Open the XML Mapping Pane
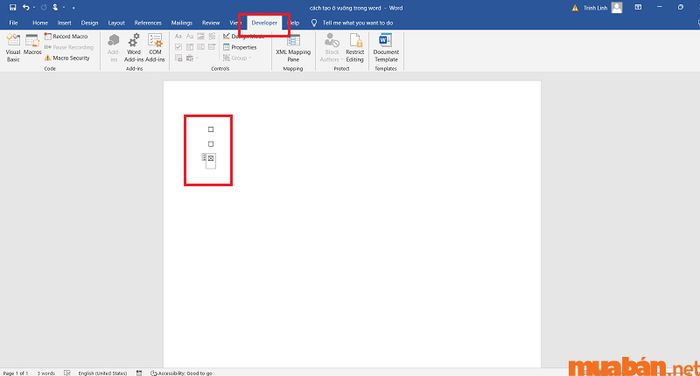 293,48
